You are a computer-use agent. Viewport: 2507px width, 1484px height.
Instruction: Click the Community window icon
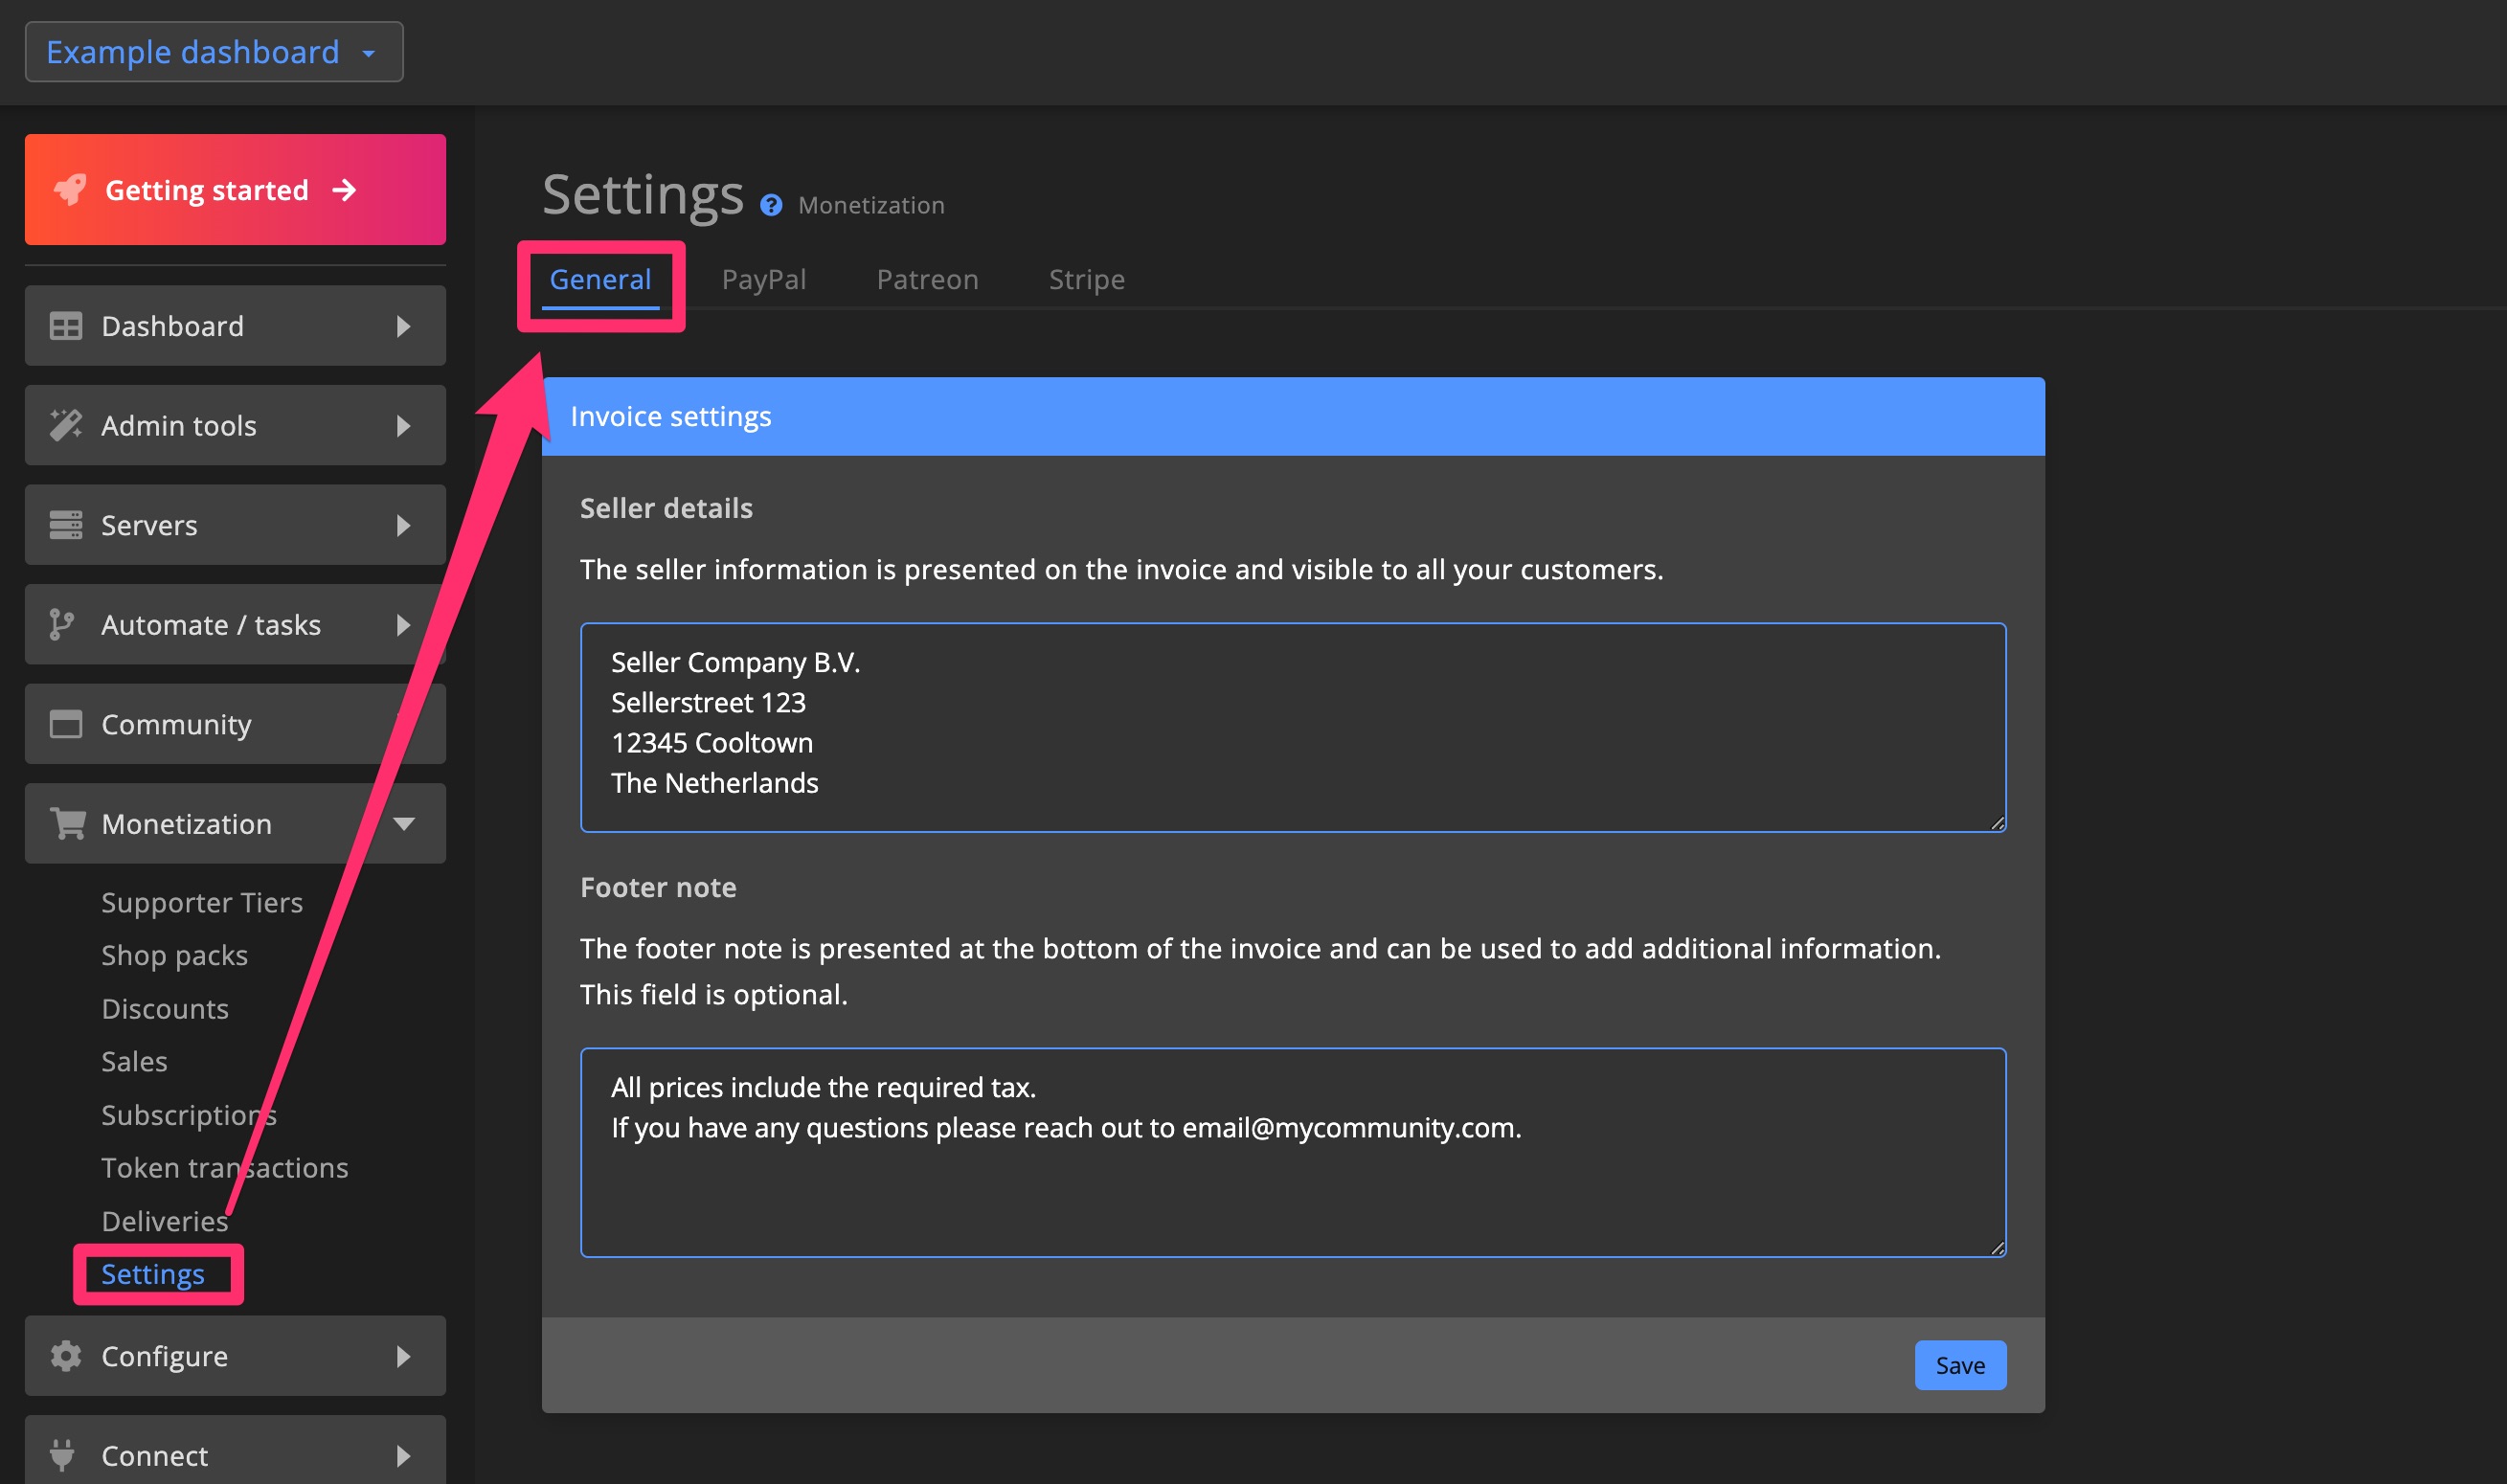65,723
